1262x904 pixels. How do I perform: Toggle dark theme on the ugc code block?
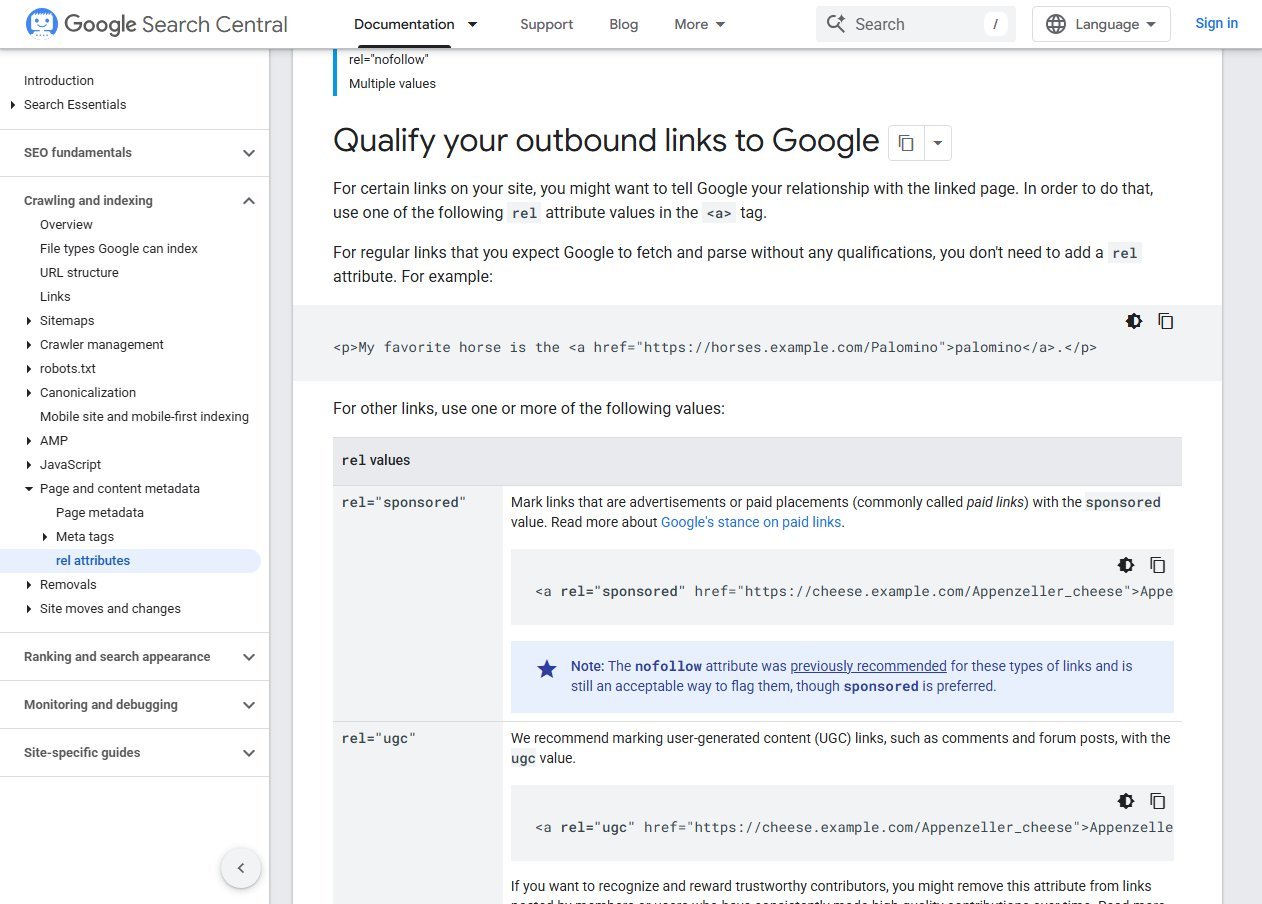[x=1126, y=801]
